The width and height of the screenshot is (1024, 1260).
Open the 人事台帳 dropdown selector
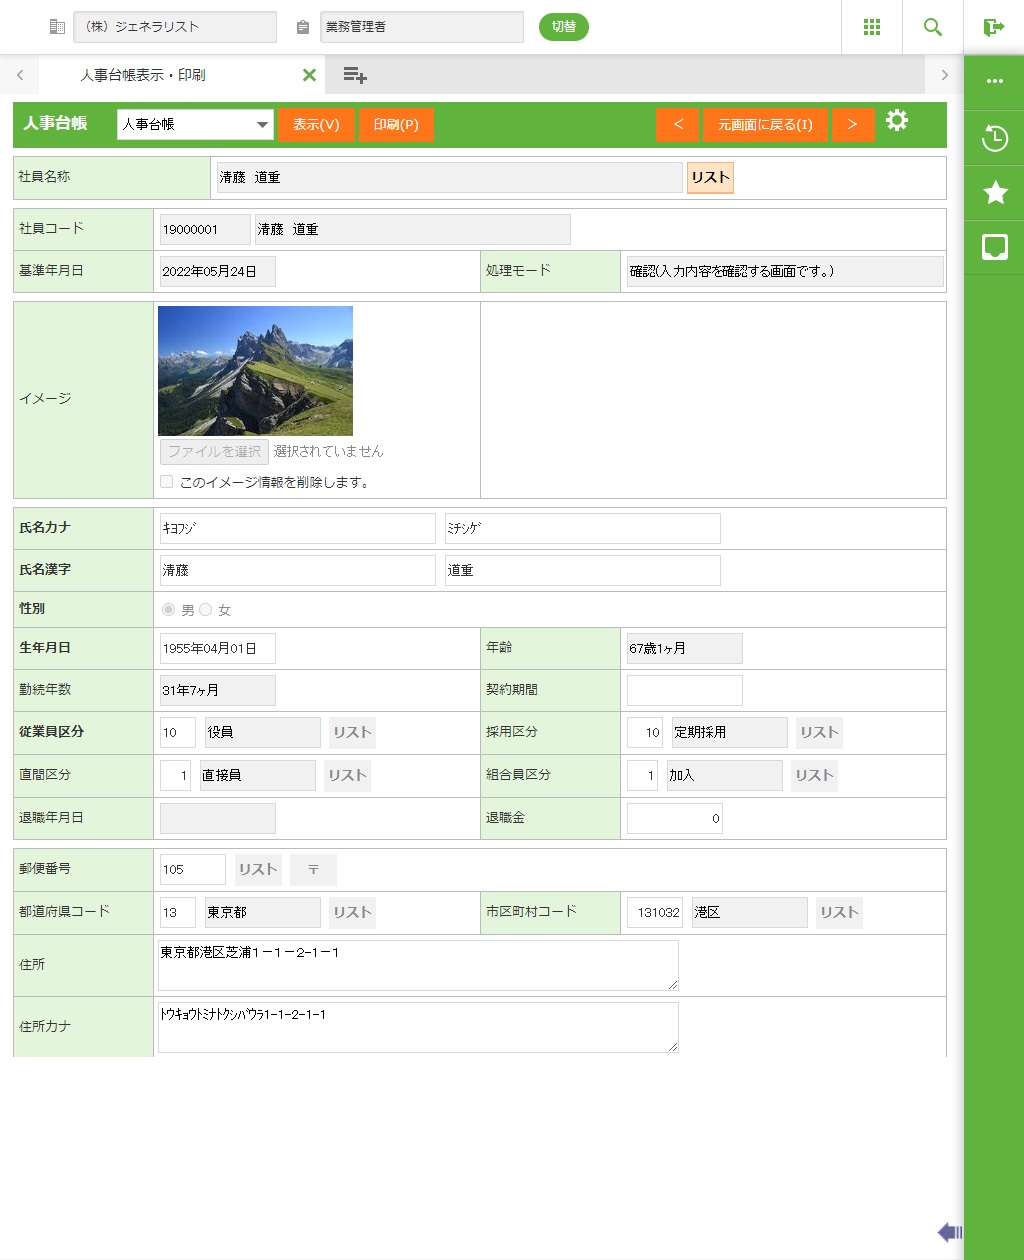tap(195, 125)
